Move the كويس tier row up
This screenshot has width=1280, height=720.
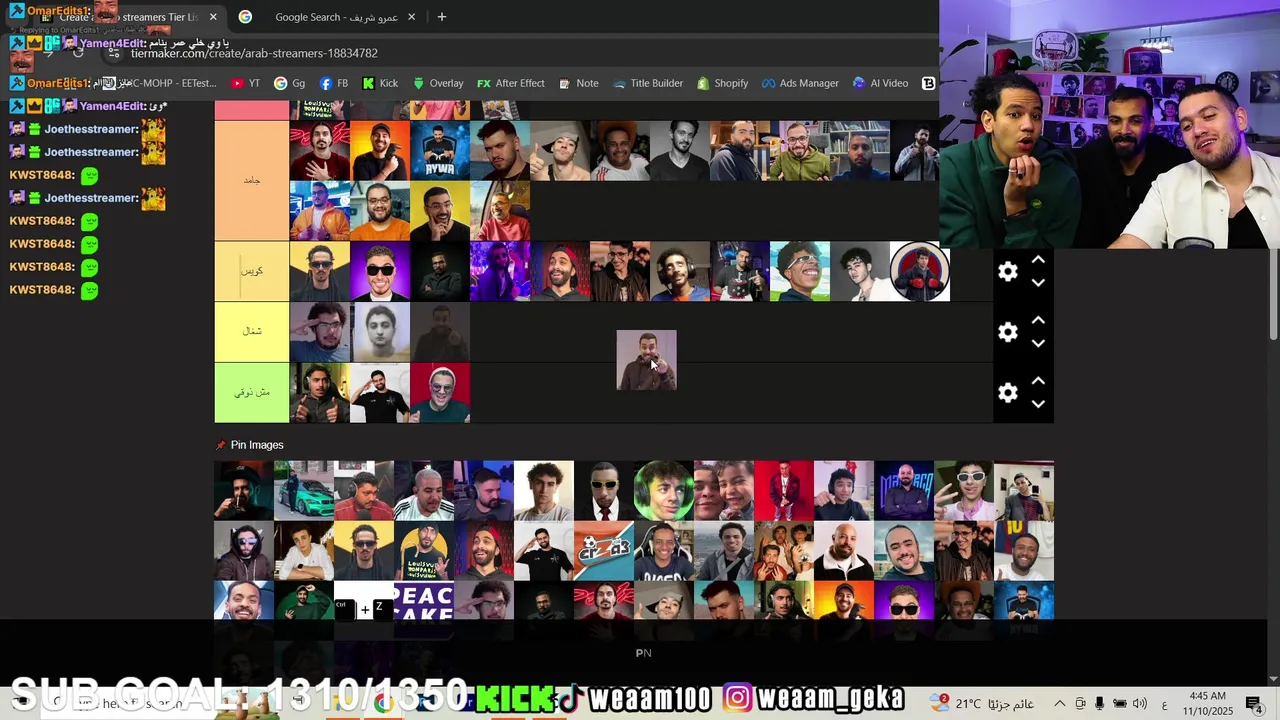tap(1038, 260)
